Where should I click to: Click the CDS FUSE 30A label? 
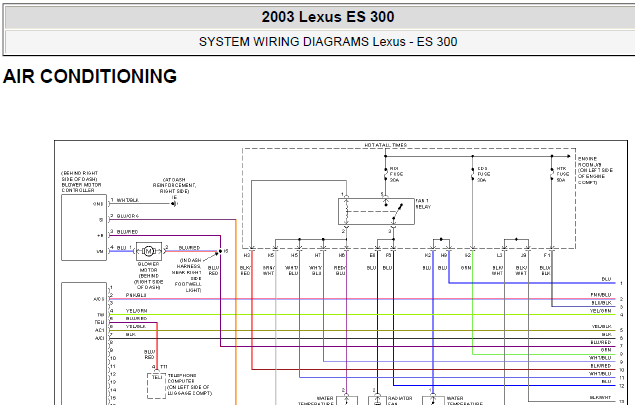[483, 174]
